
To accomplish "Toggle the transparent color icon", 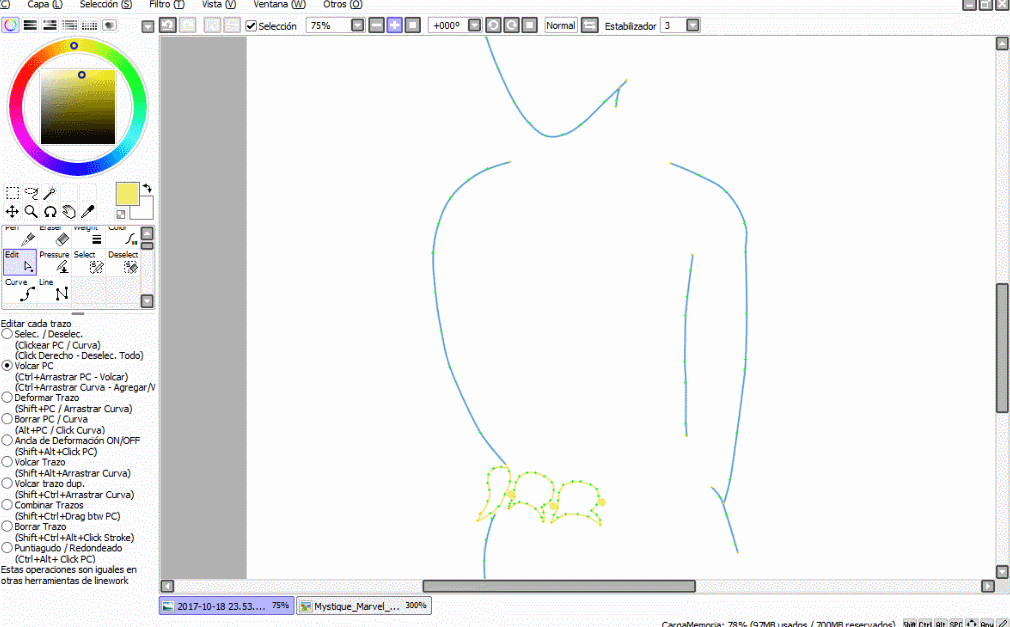I will (120, 214).
